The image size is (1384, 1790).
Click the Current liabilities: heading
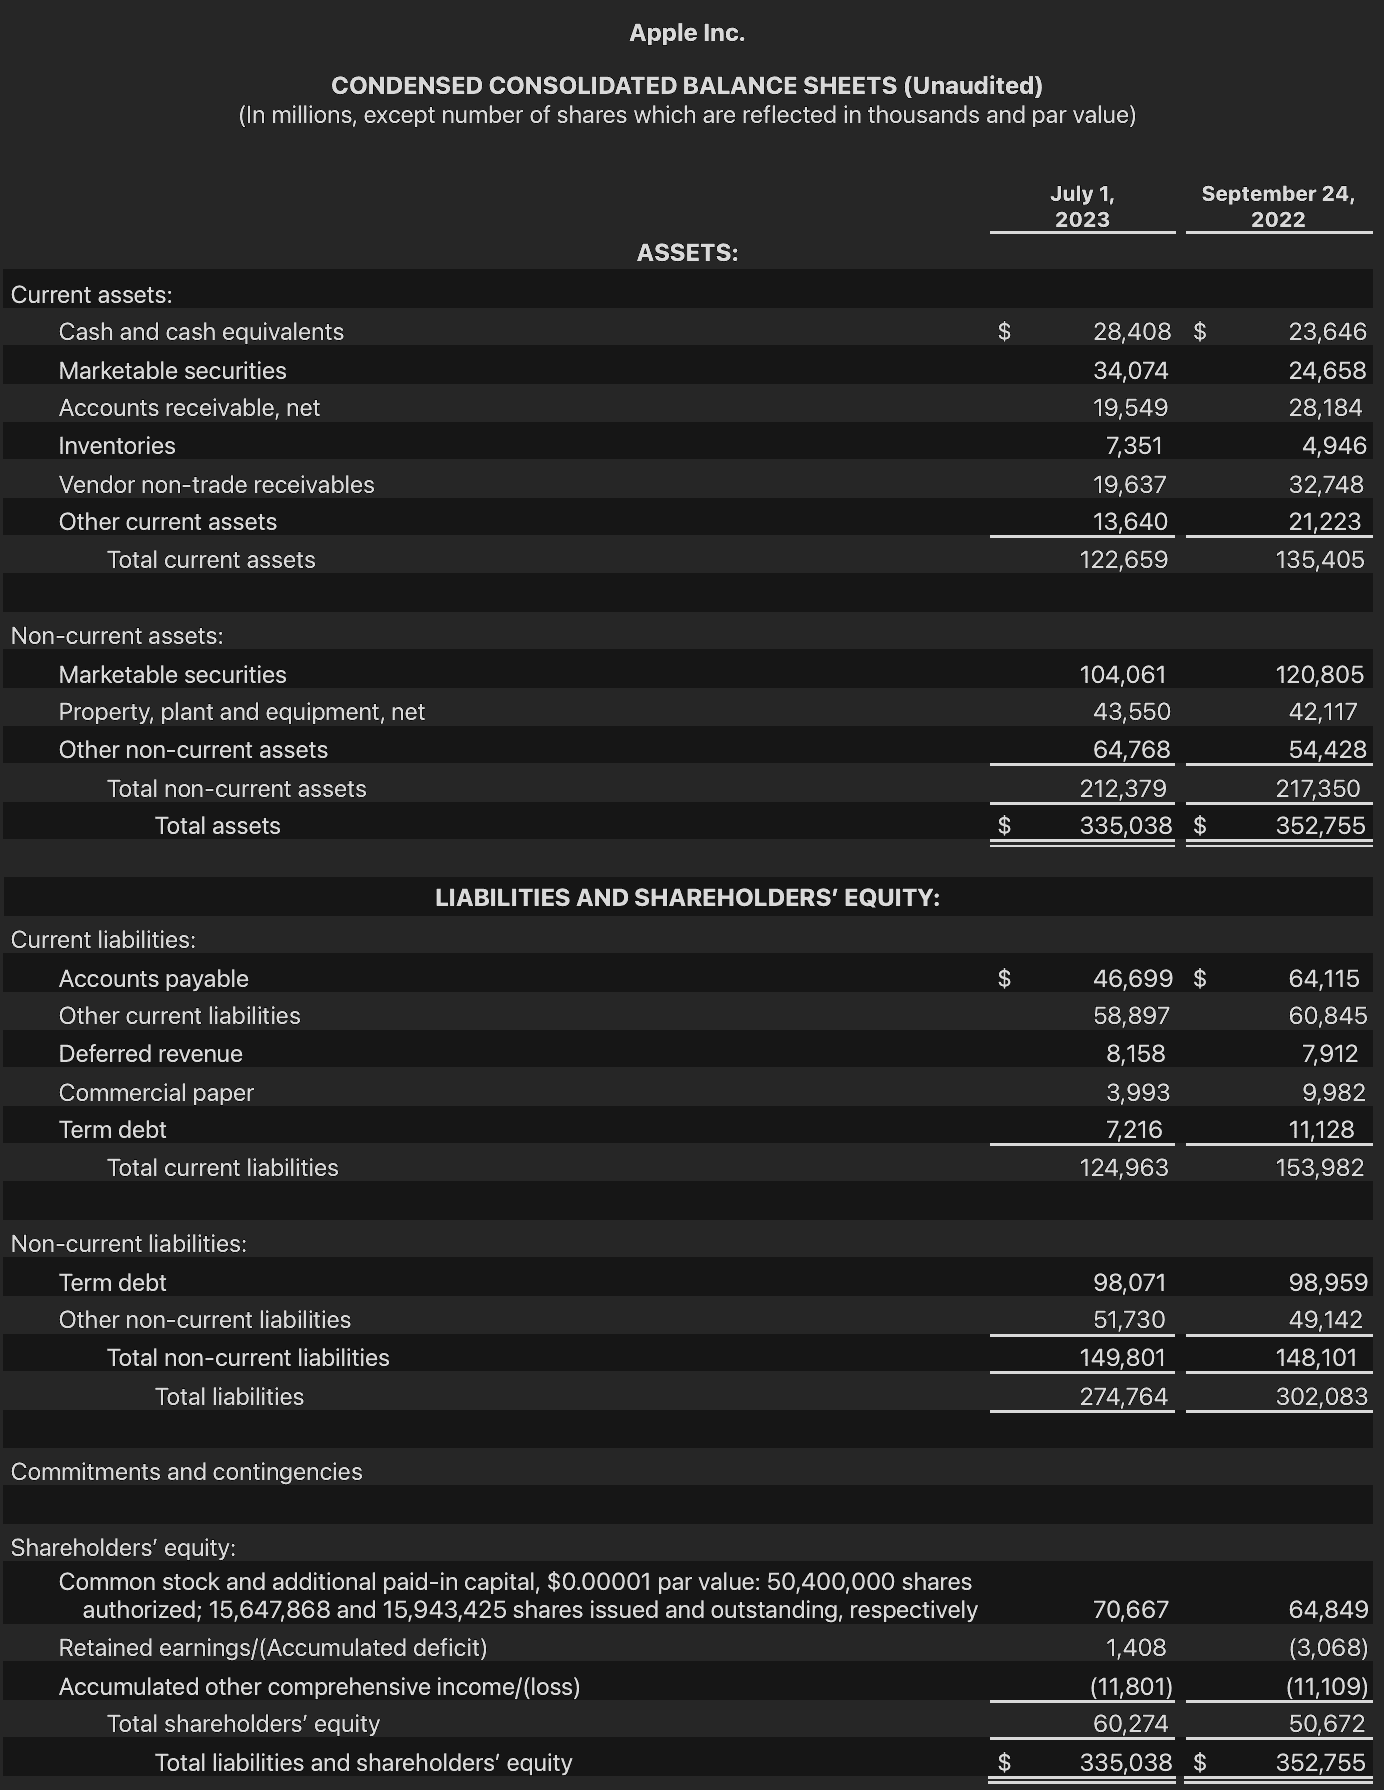coord(103,940)
